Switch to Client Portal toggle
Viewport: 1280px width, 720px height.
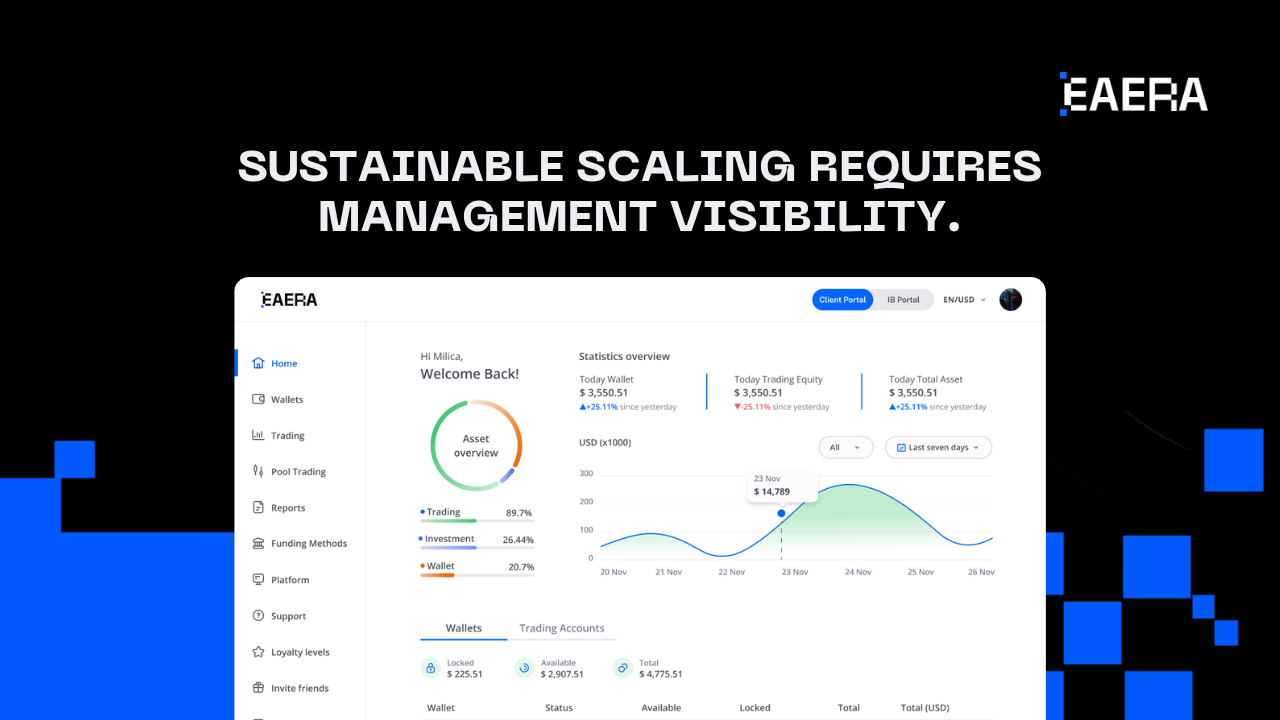[x=843, y=299]
